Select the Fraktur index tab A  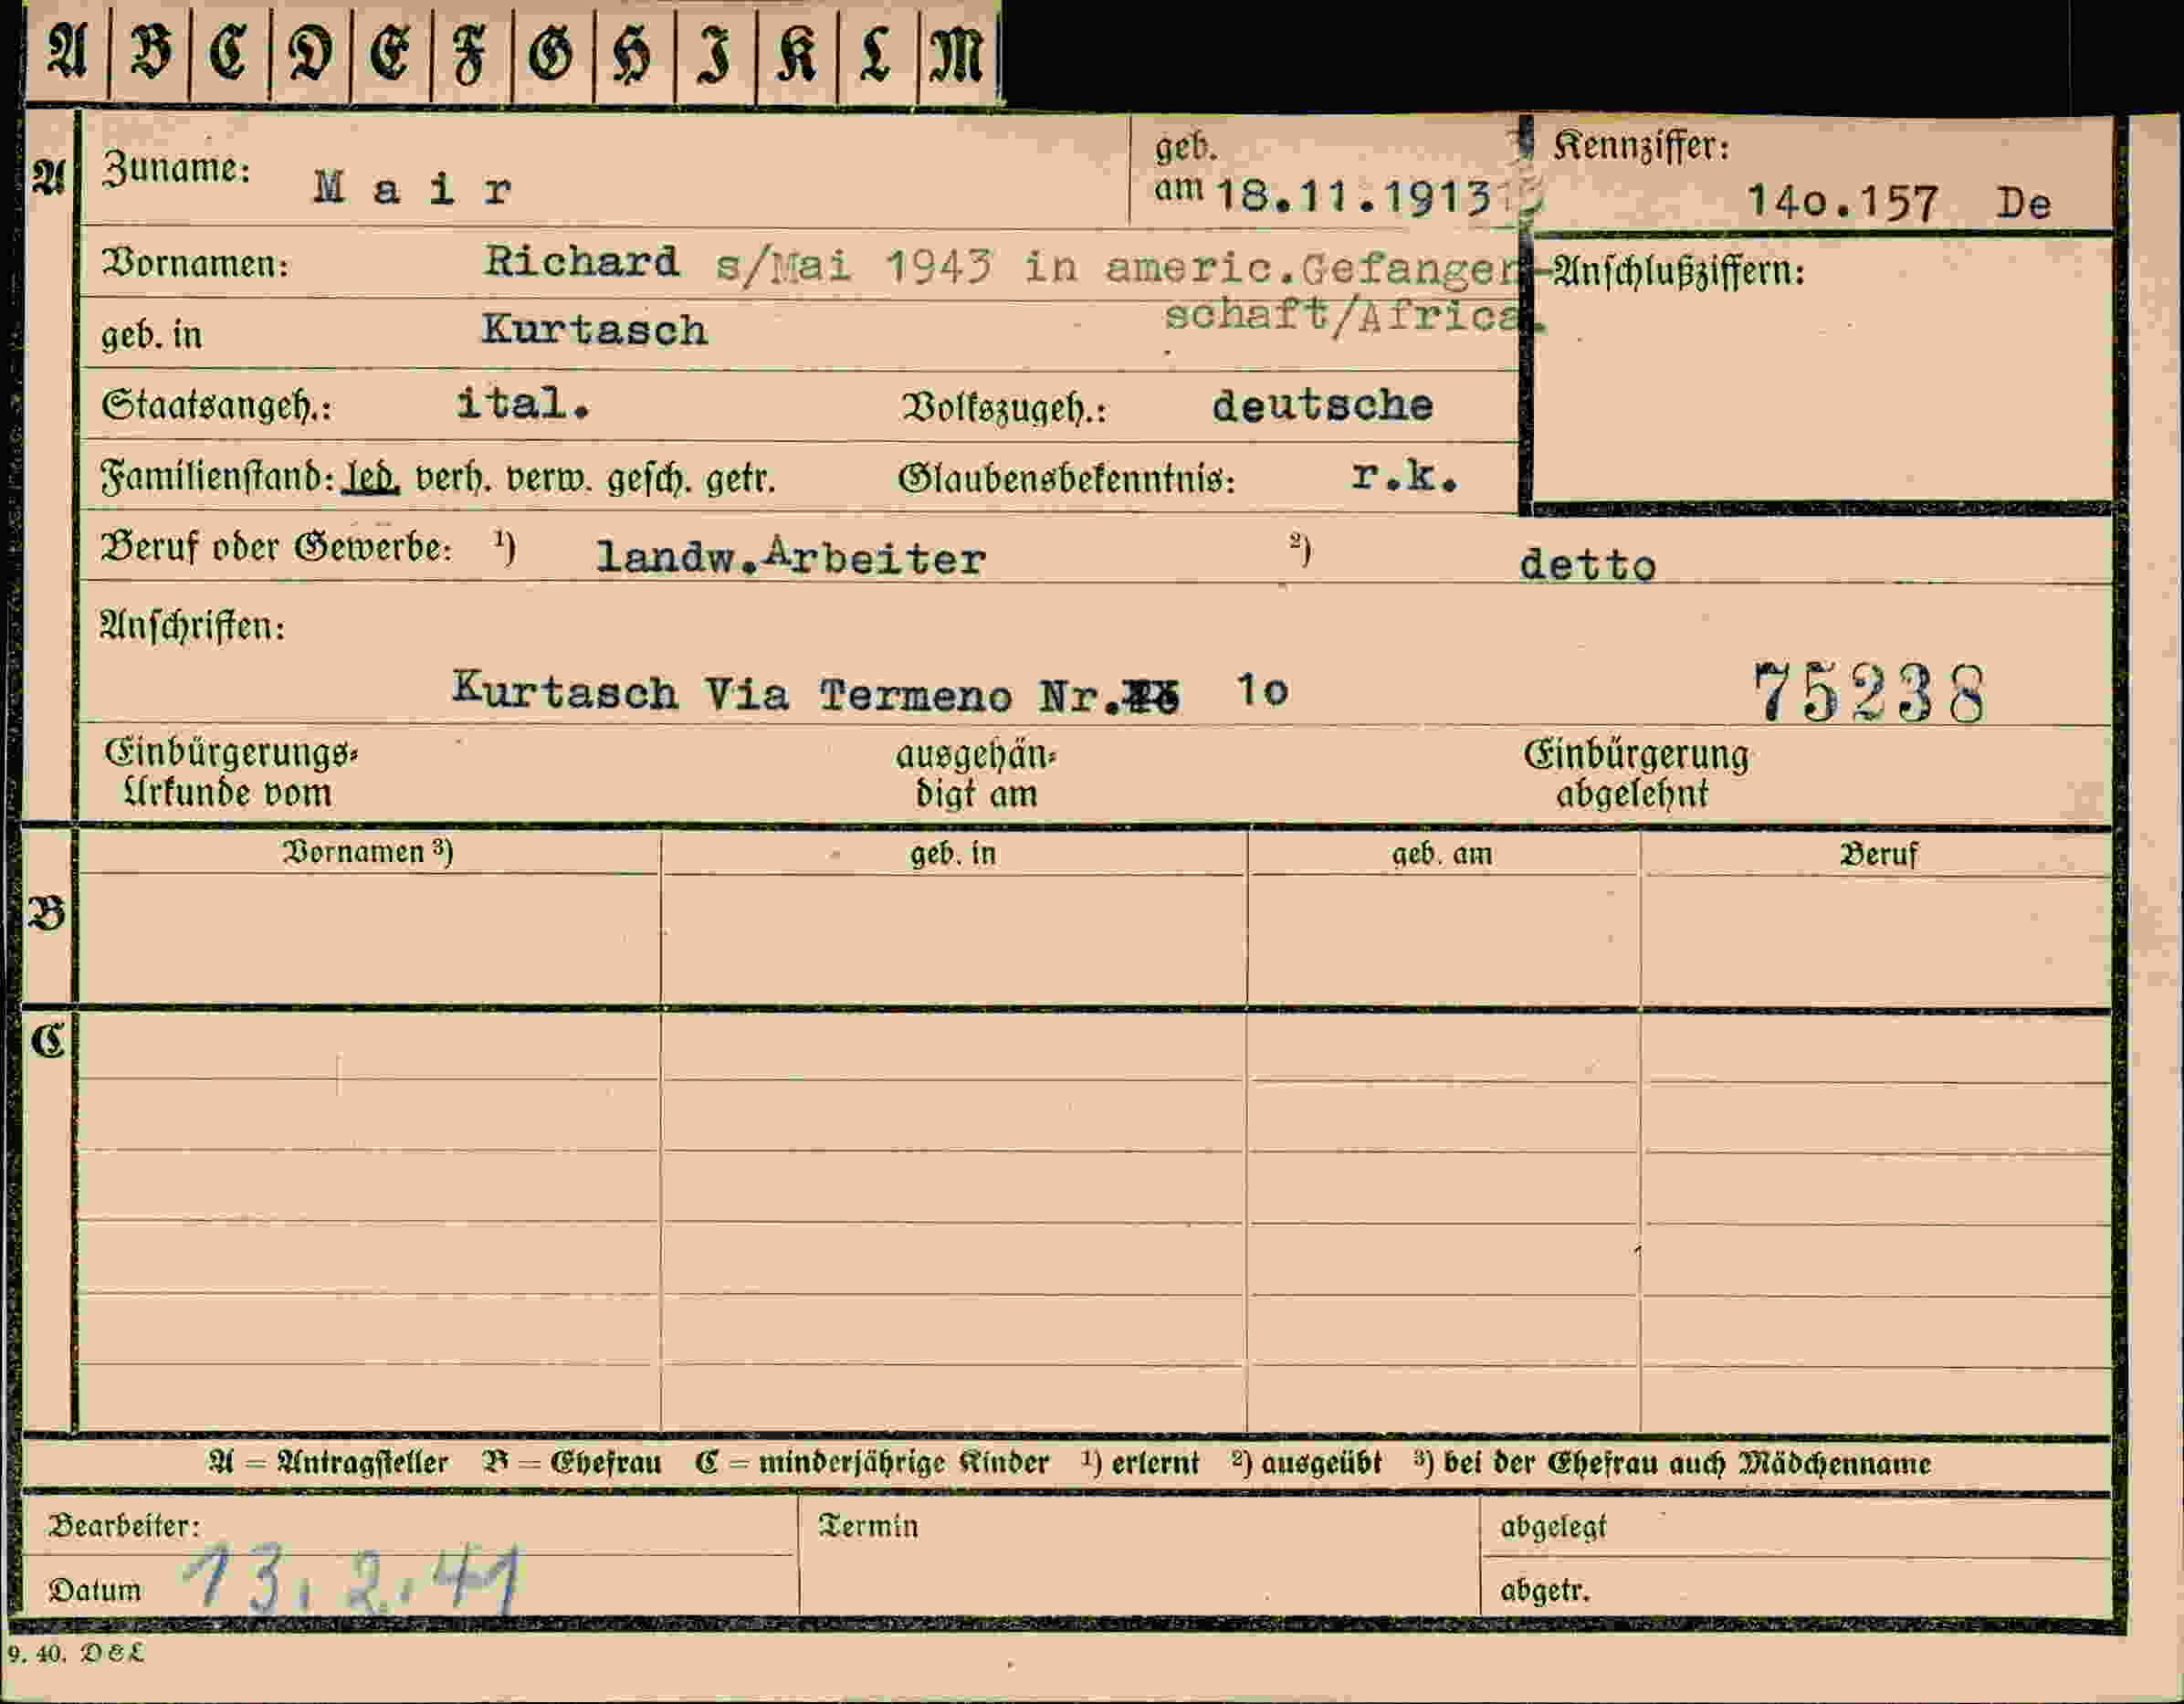(68, 52)
